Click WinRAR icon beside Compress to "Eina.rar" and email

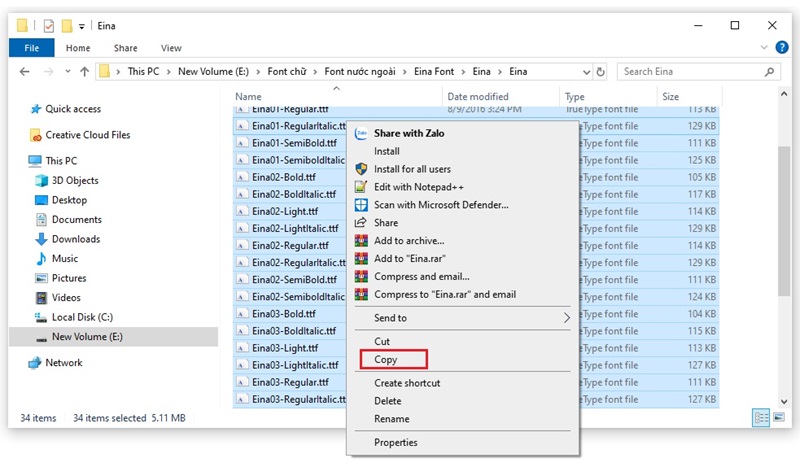pyautogui.click(x=361, y=294)
